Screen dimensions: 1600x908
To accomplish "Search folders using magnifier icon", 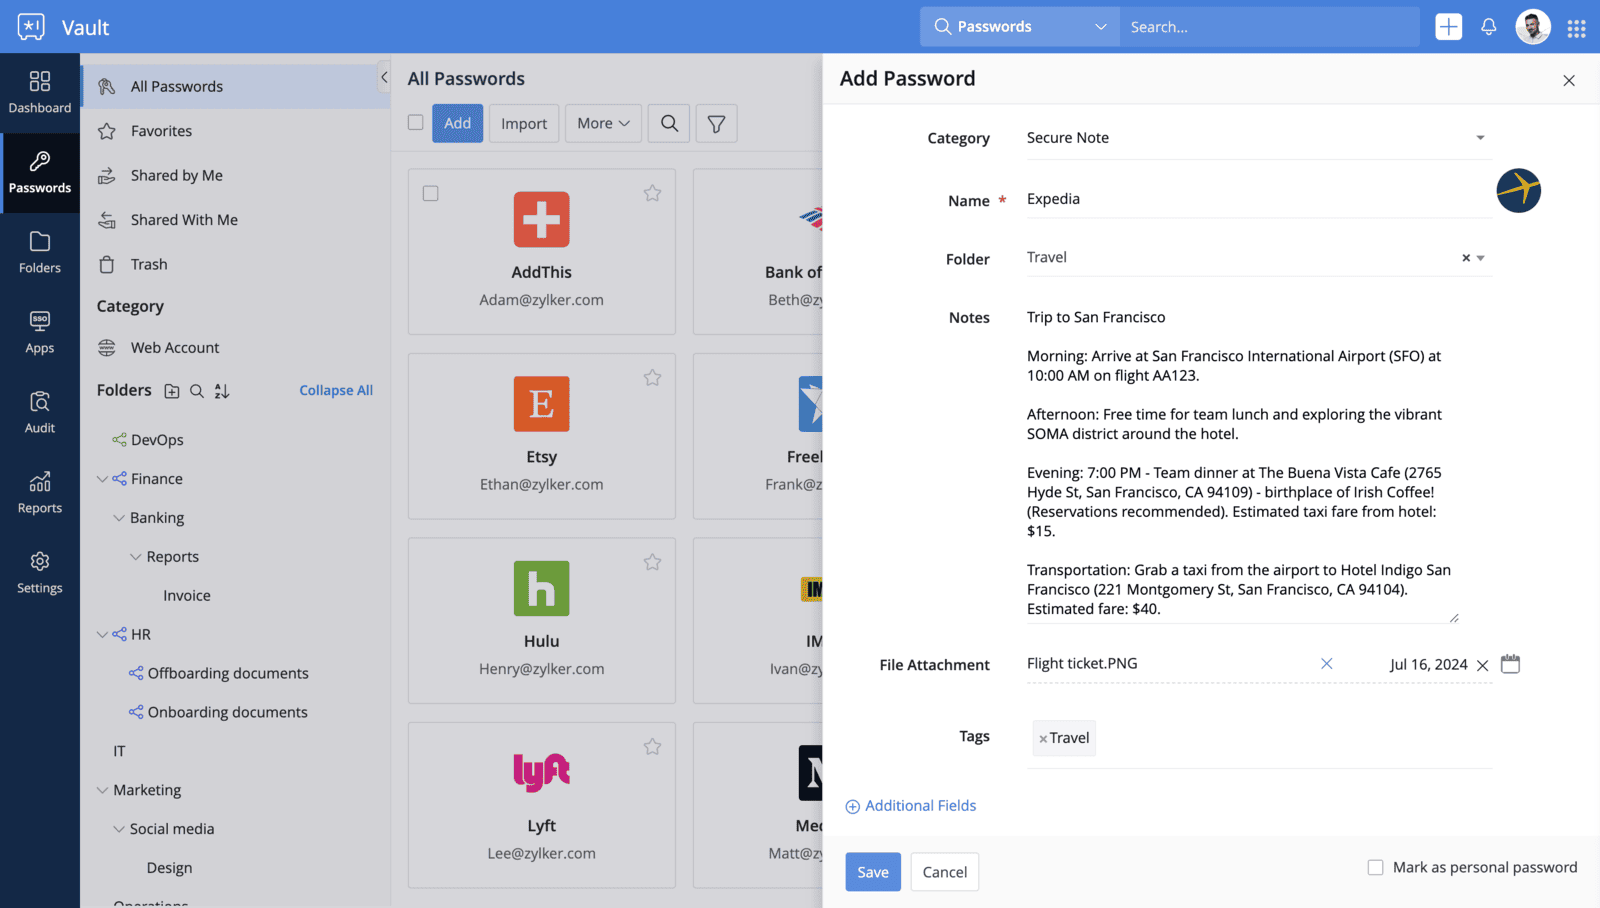I will click(x=197, y=391).
